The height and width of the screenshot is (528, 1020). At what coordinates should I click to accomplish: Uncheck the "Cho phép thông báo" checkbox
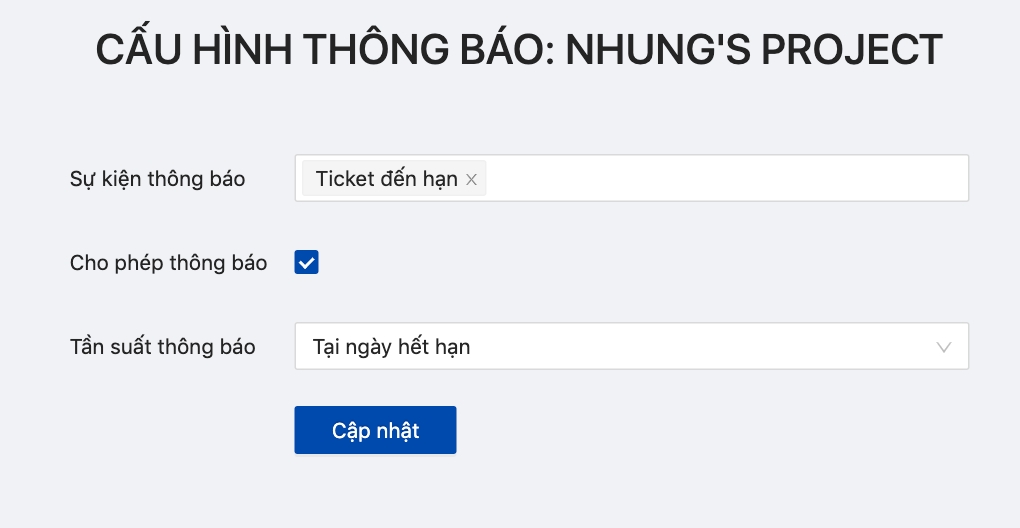coord(306,263)
